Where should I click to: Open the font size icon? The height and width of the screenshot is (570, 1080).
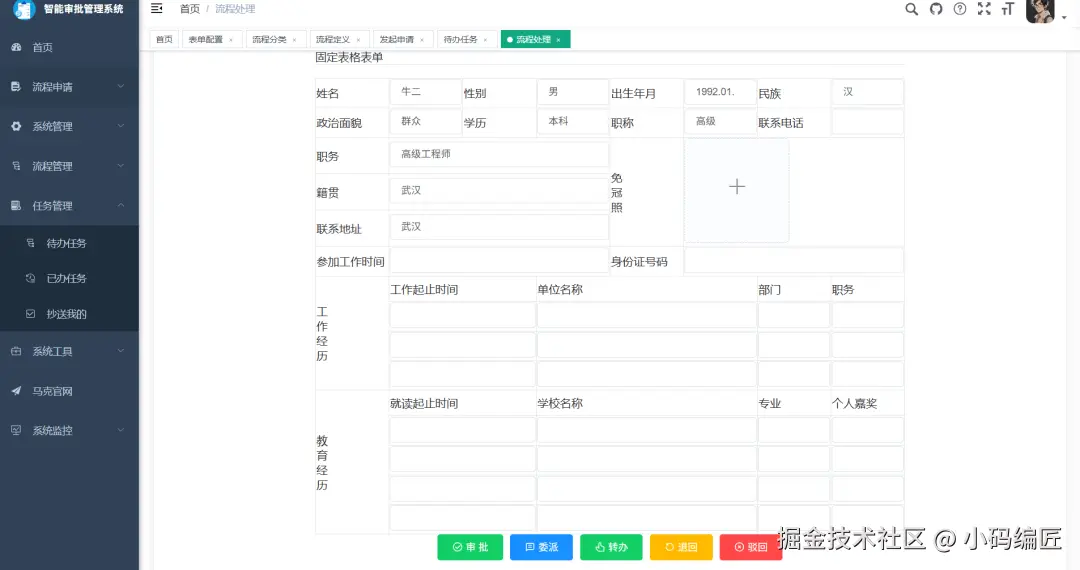[x=1008, y=9]
